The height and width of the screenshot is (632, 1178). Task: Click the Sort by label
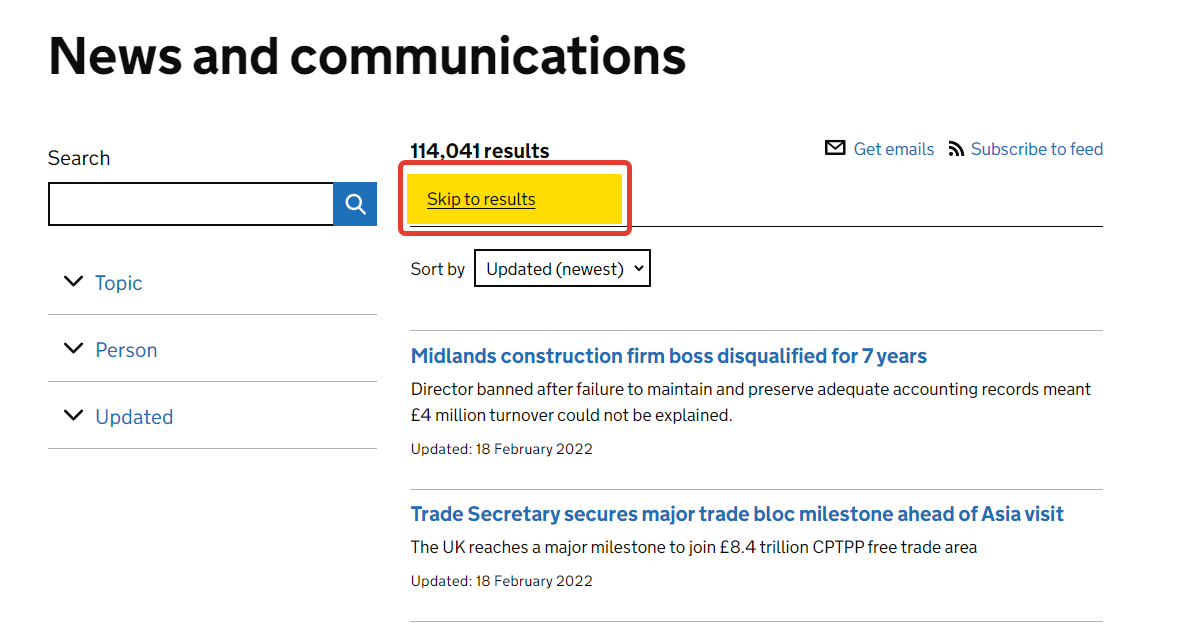[438, 269]
